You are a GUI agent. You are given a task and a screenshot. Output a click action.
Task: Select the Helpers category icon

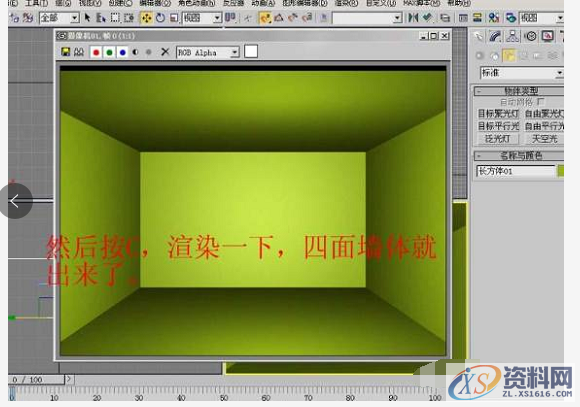[538, 56]
